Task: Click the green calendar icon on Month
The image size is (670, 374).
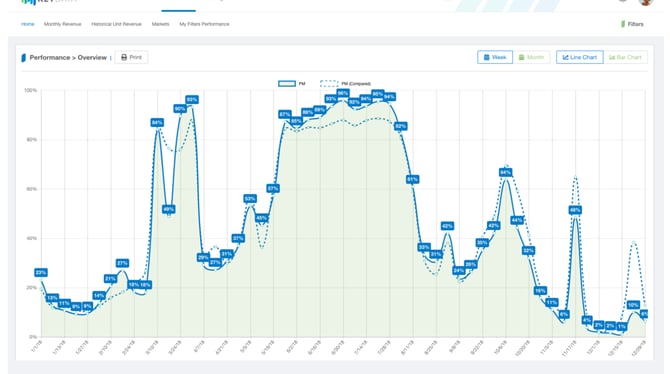Action: coord(521,57)
